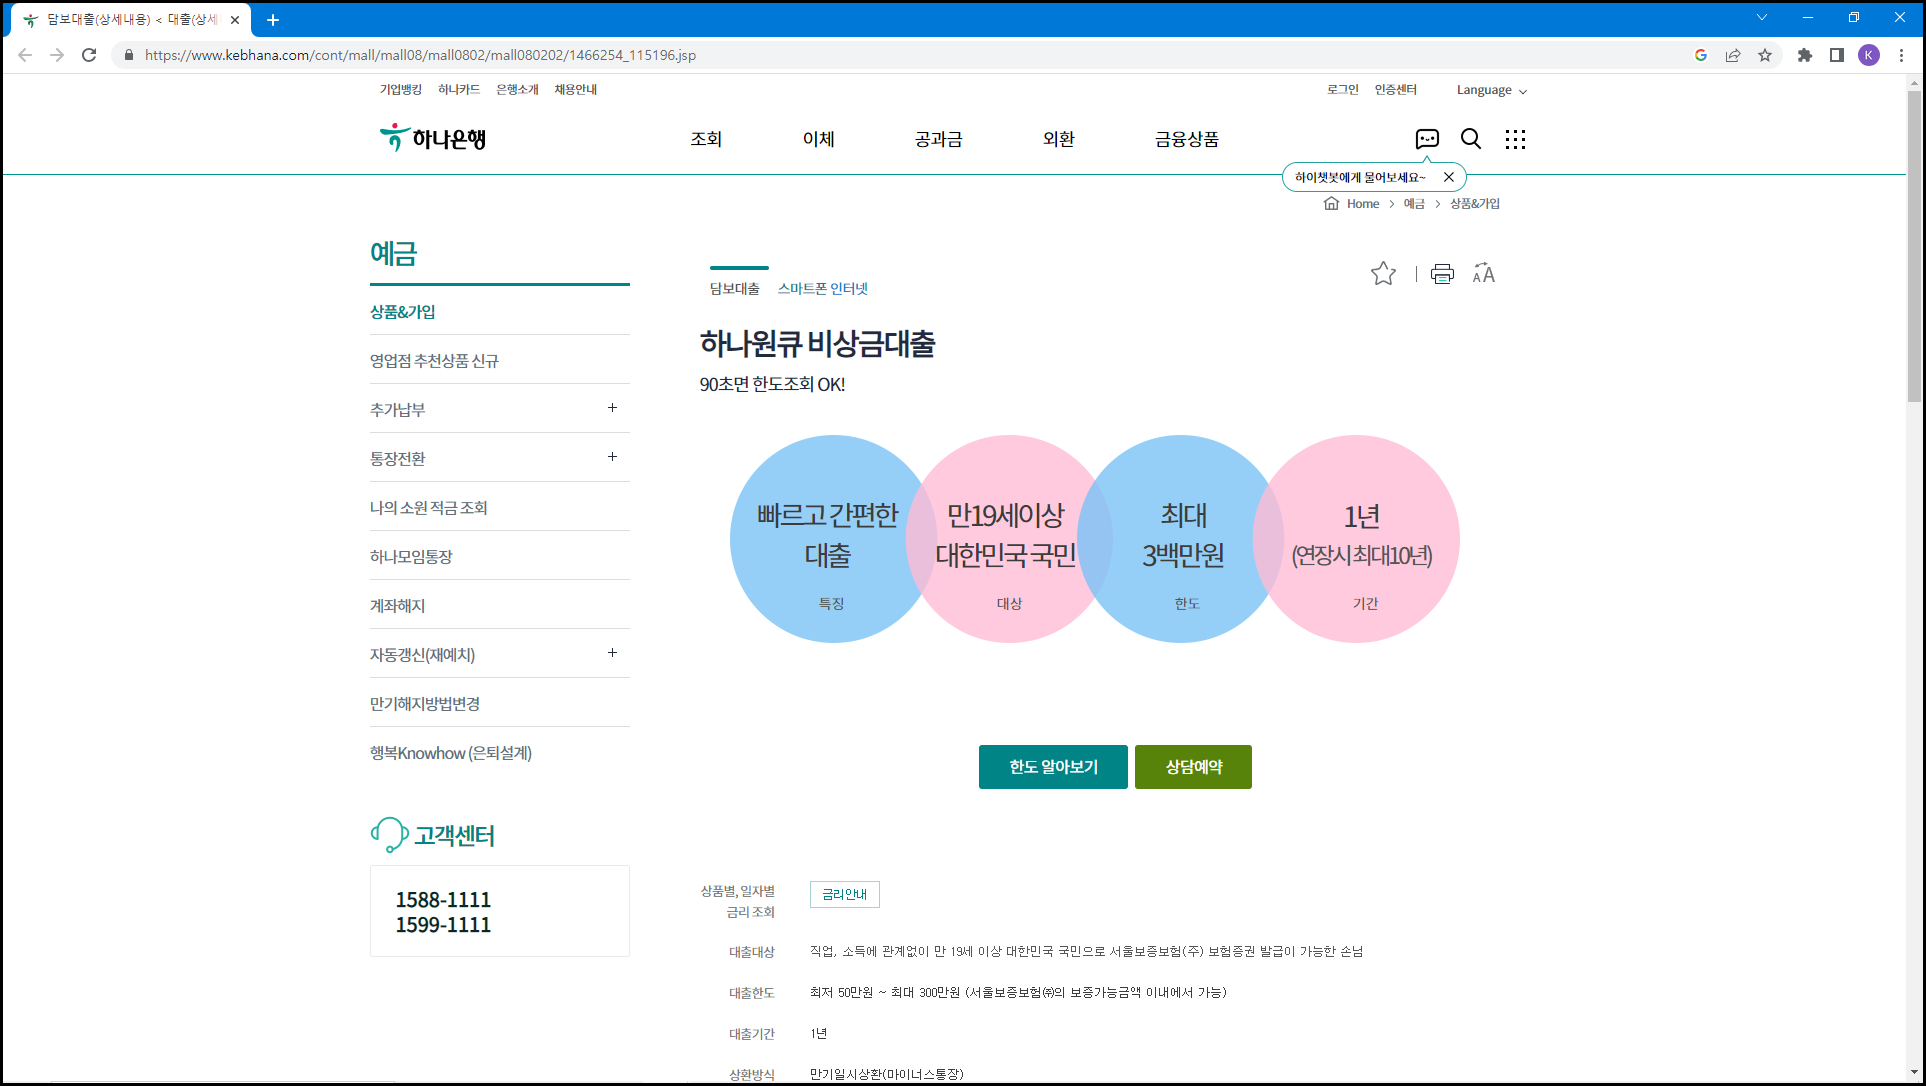
Task: Close the chatbot tooltip bubble
Action: click(x=1448, y=177)
